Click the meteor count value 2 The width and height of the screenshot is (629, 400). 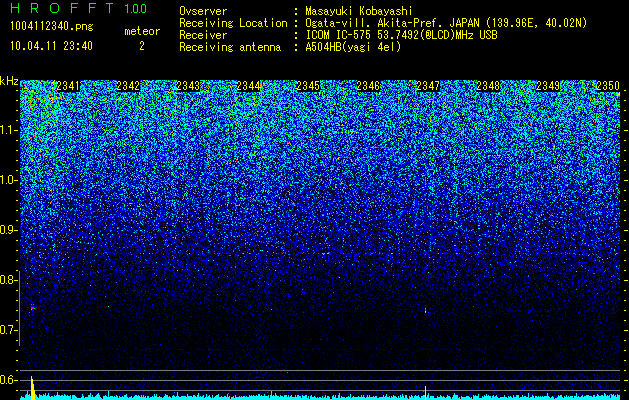coord(142,46)
